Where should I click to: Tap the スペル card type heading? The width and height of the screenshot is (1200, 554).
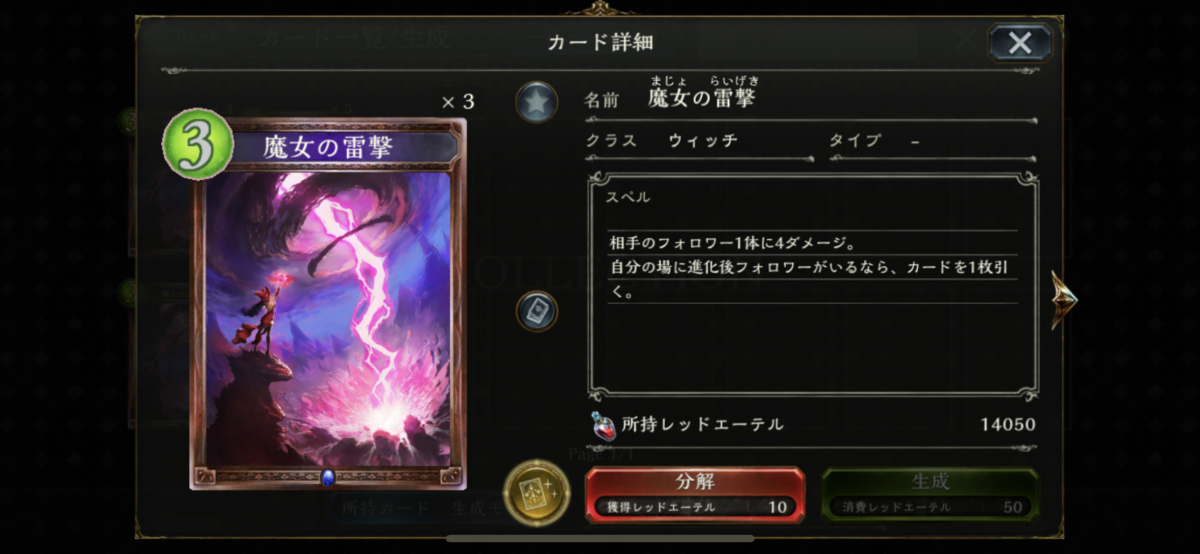click(627, 197)
